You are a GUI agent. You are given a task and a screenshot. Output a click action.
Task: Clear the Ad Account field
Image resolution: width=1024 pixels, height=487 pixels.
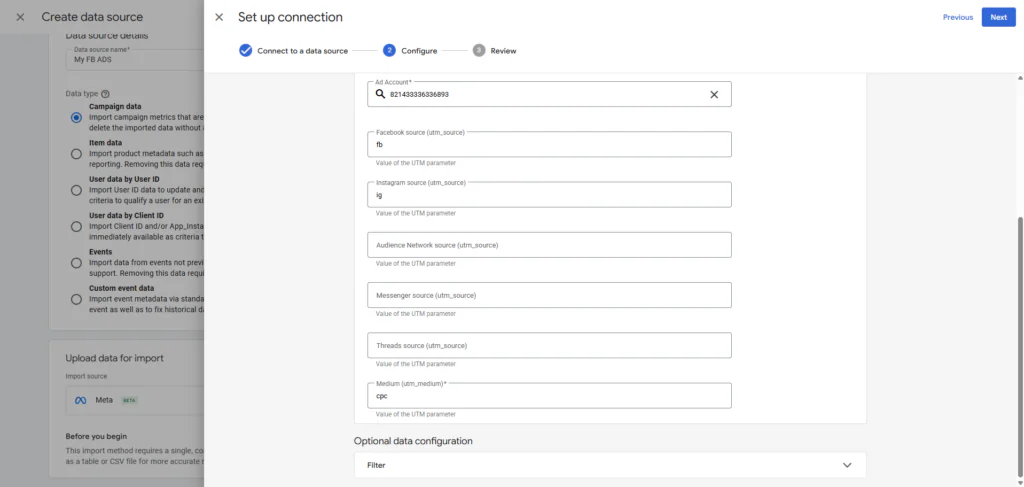714,94
